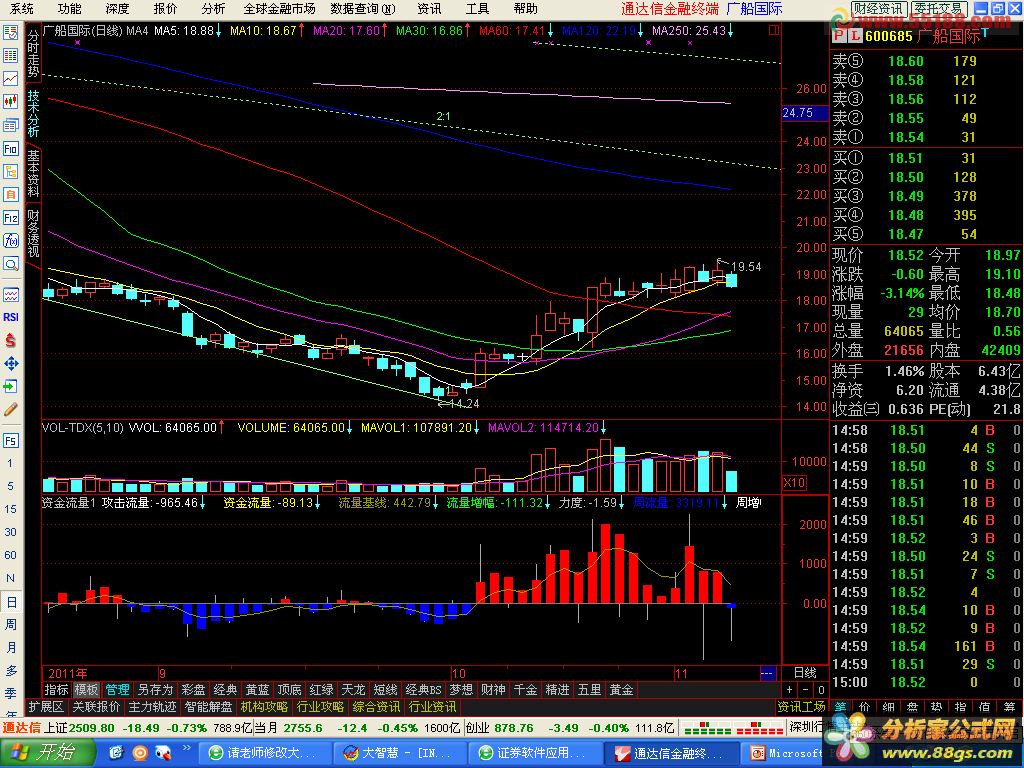Click the tree structure icon in sidebar
The height and width of the screenshot is (768, 1024).
(x=10, y=172)
